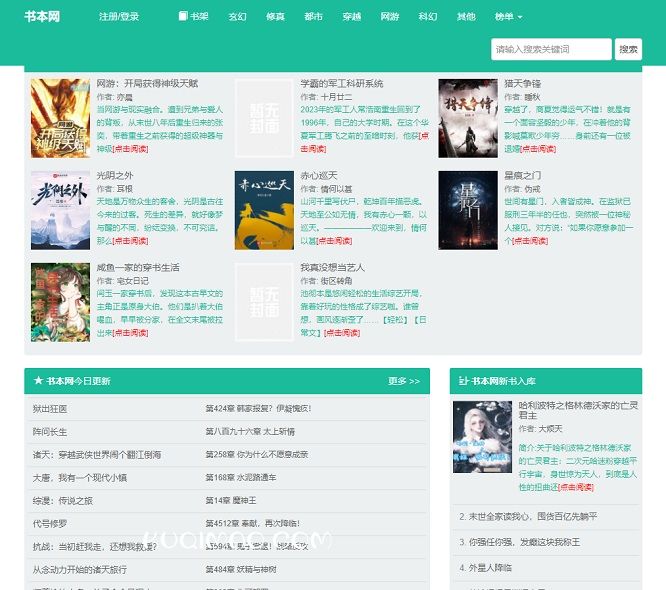Screen dimensions: 666x590
Task: Open chapter 第八百九十六章 太上斩情
Action: coord(250,432)
